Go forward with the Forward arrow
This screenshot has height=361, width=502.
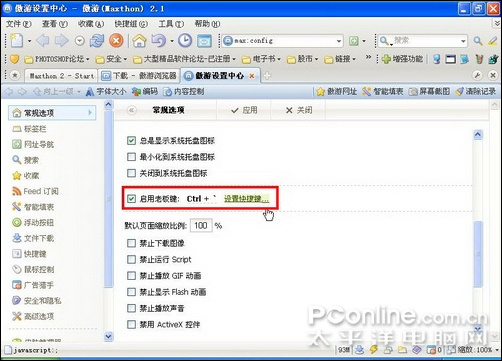click(61, 41)
